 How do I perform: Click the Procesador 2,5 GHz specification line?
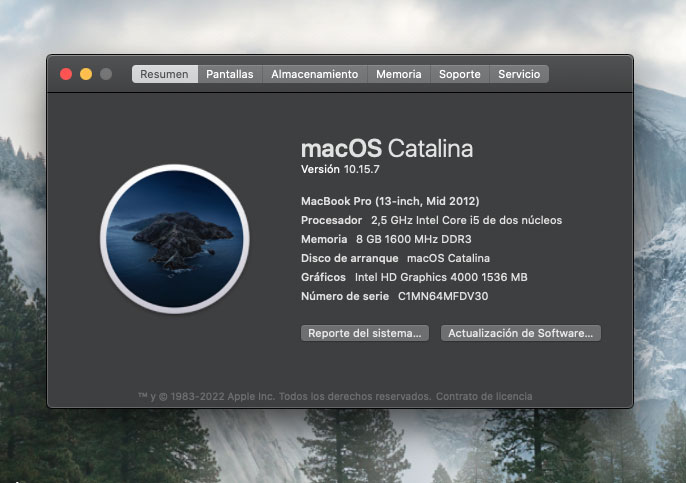click(x=431, y=220)
